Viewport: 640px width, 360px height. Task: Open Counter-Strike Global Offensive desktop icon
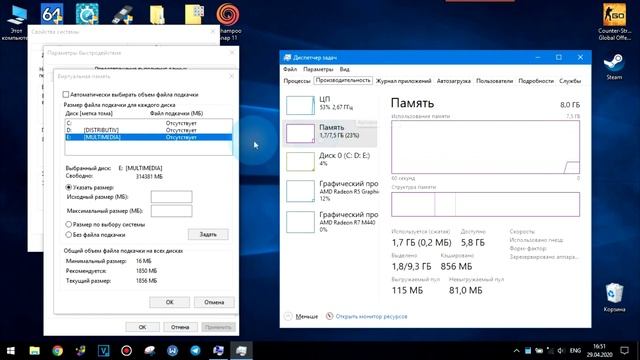[614, 21]
